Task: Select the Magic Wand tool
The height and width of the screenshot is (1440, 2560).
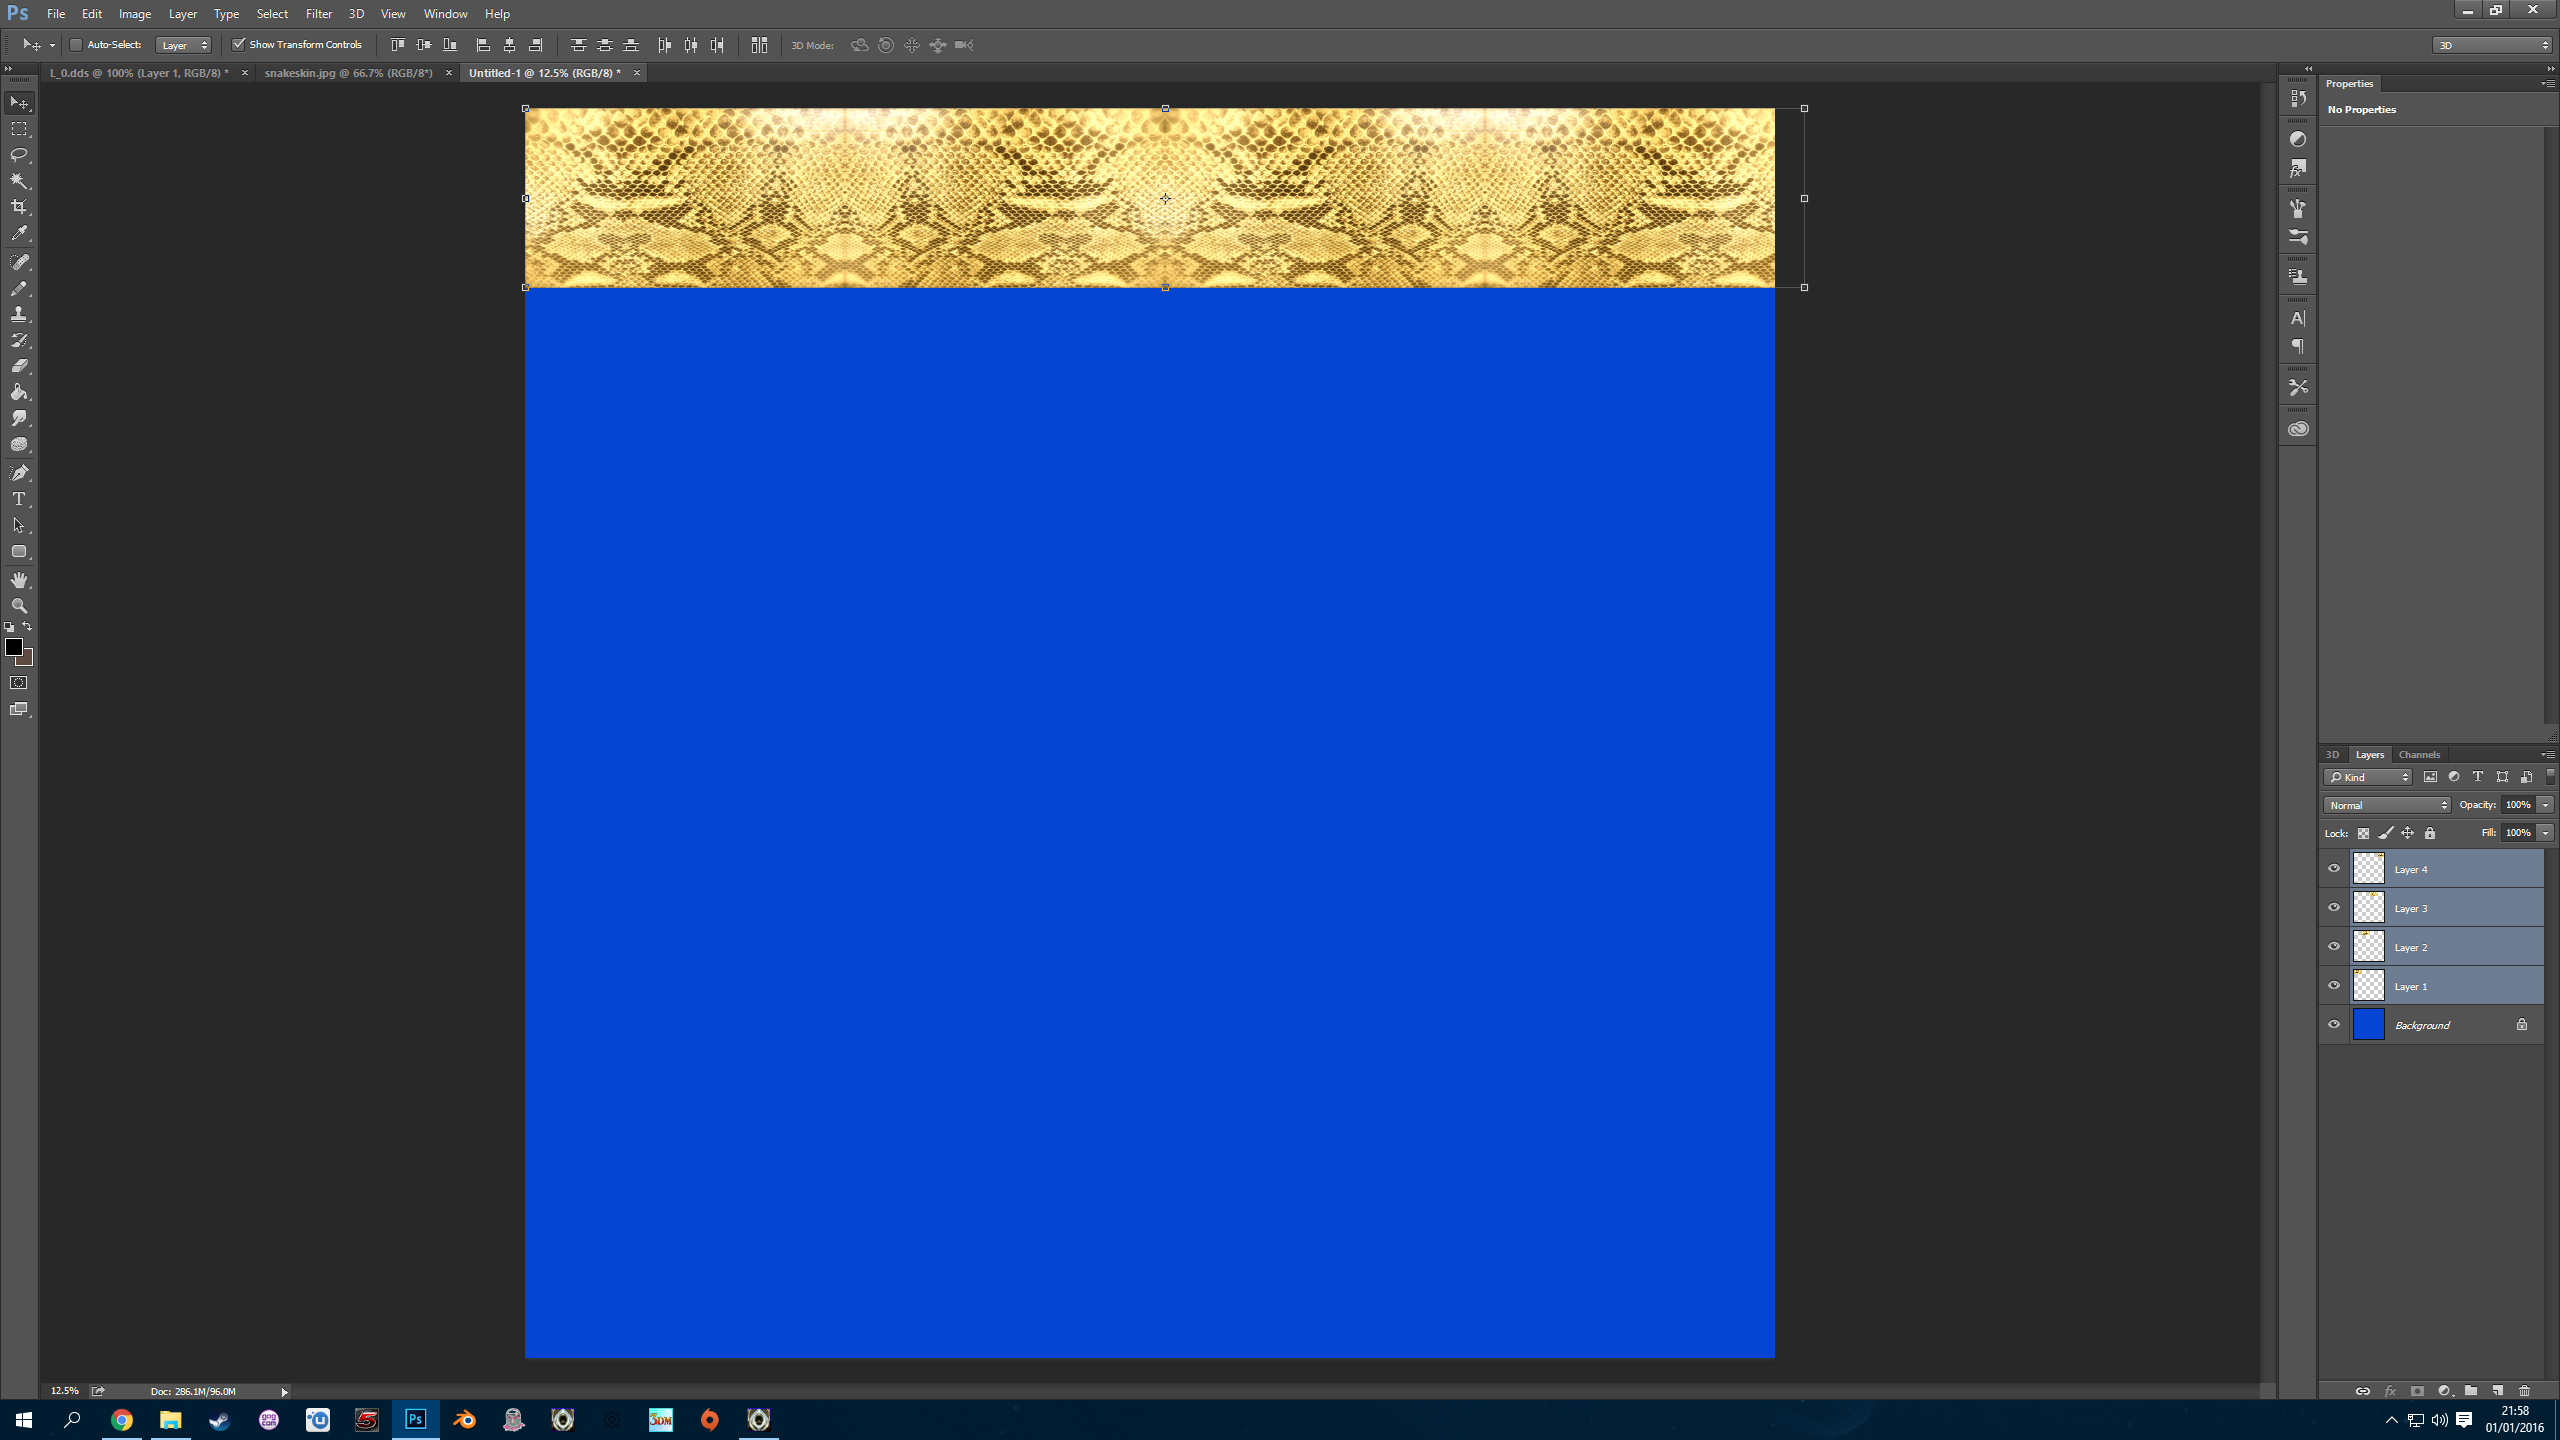Action: [x=19, y=181]
